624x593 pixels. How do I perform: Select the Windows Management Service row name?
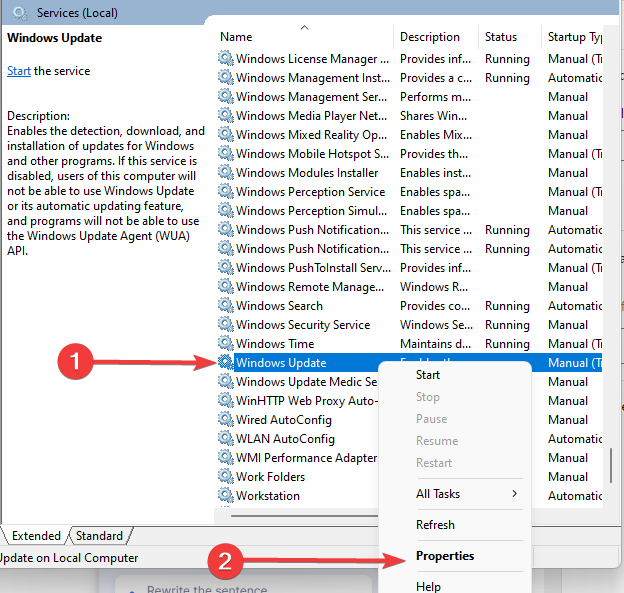tap(311, 97)
